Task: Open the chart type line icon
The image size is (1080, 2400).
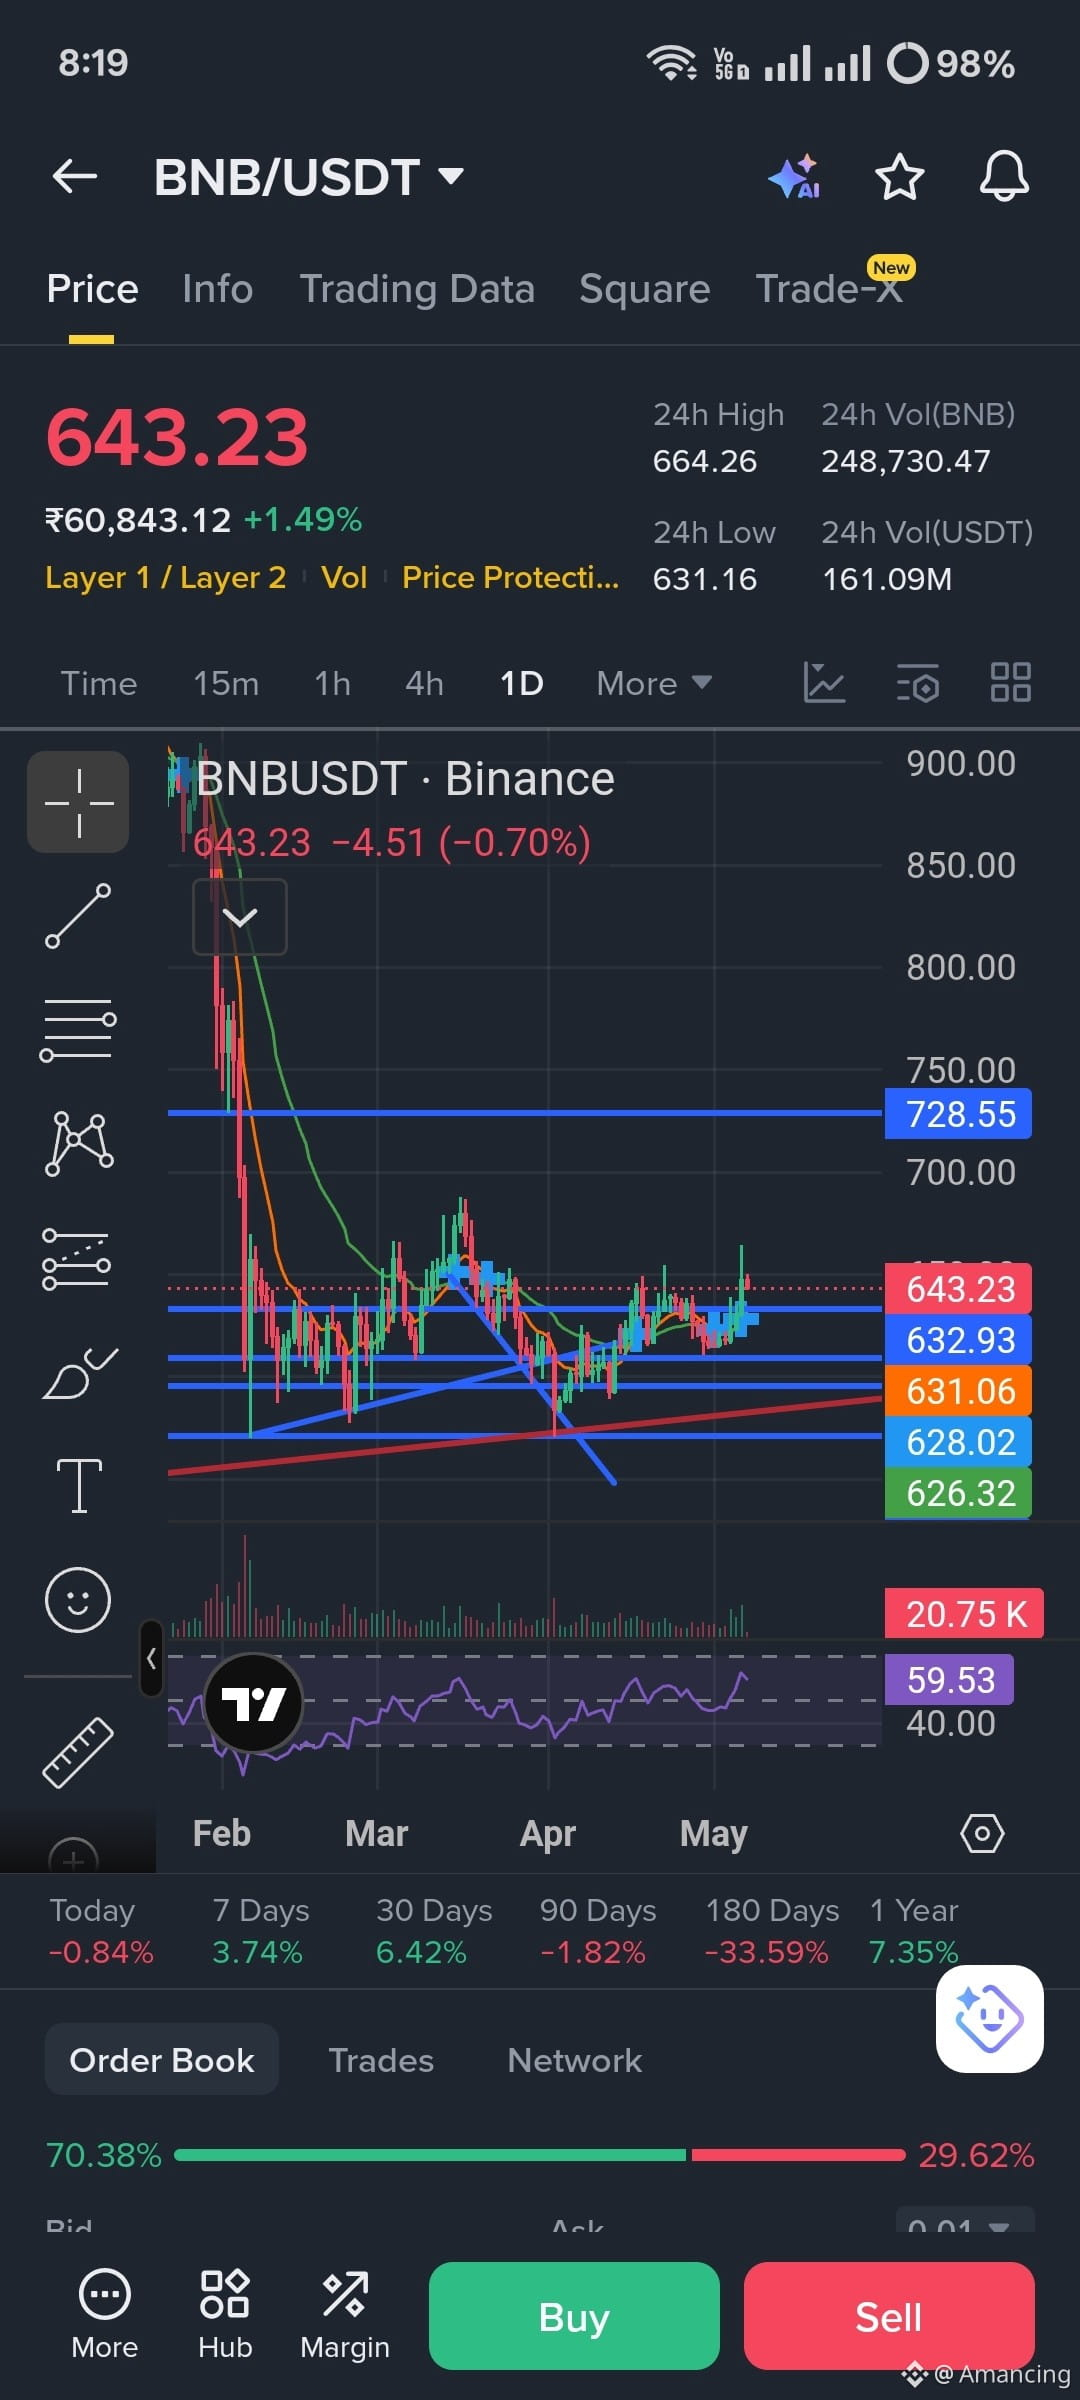Action: pos(824,683)
